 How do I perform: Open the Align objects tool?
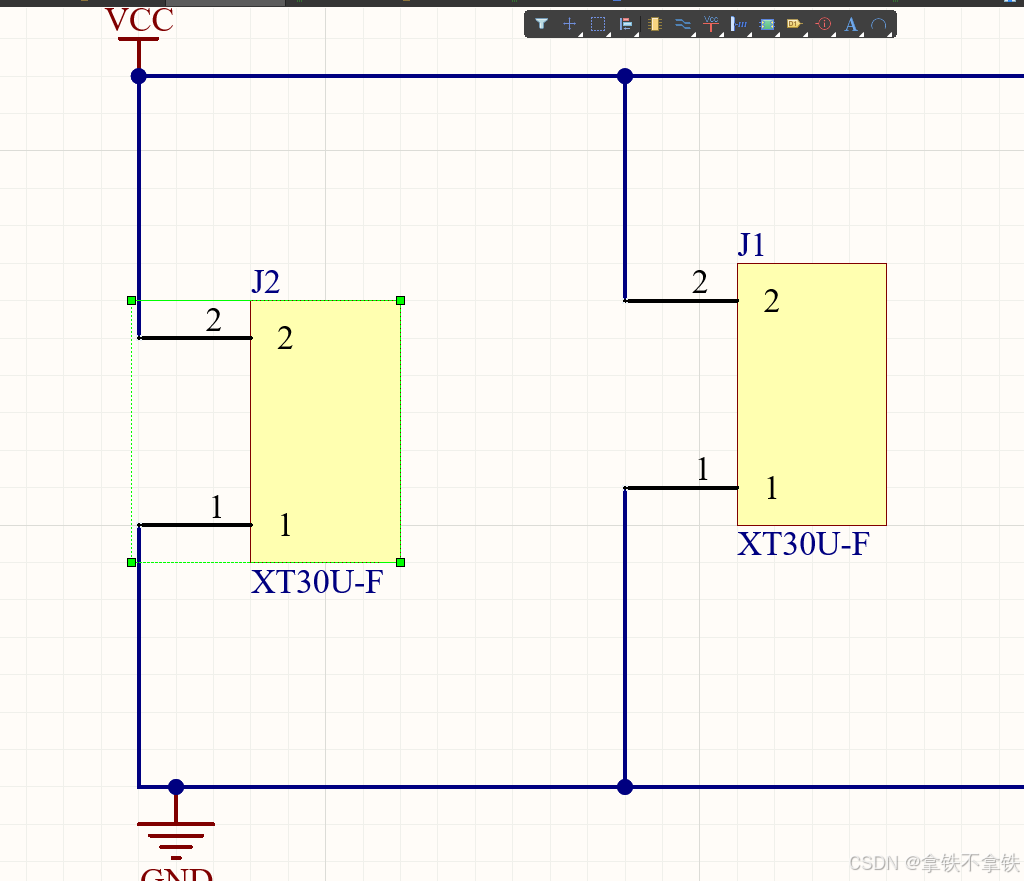tap(626, 24)
